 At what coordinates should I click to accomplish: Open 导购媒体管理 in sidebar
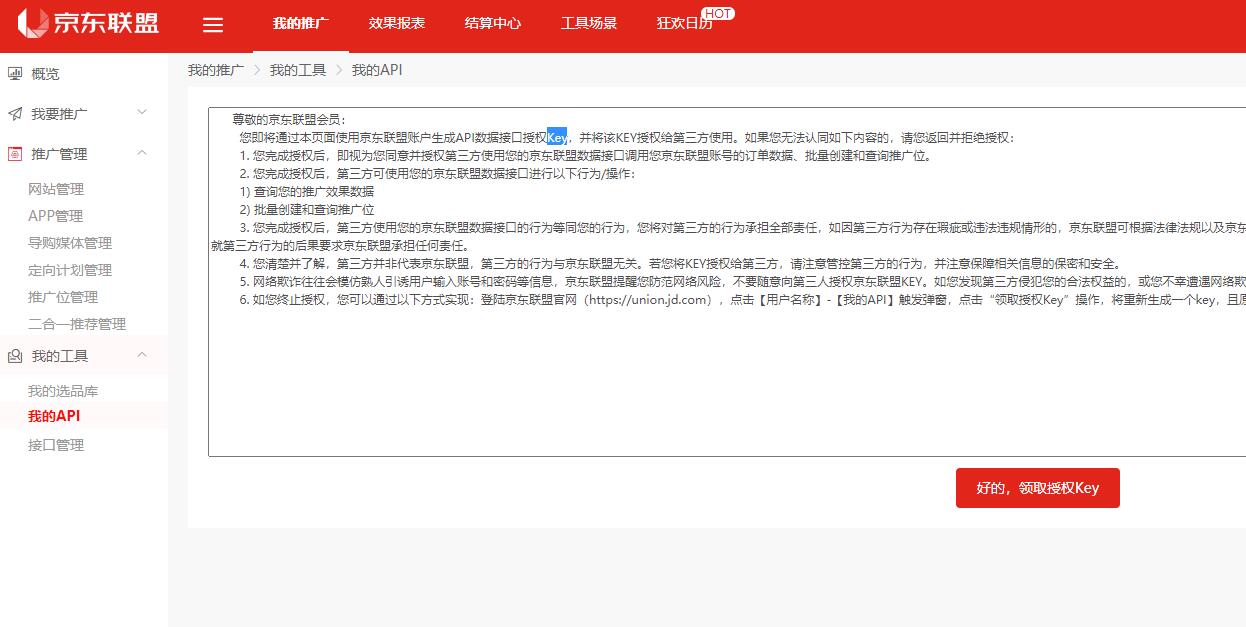70,243
